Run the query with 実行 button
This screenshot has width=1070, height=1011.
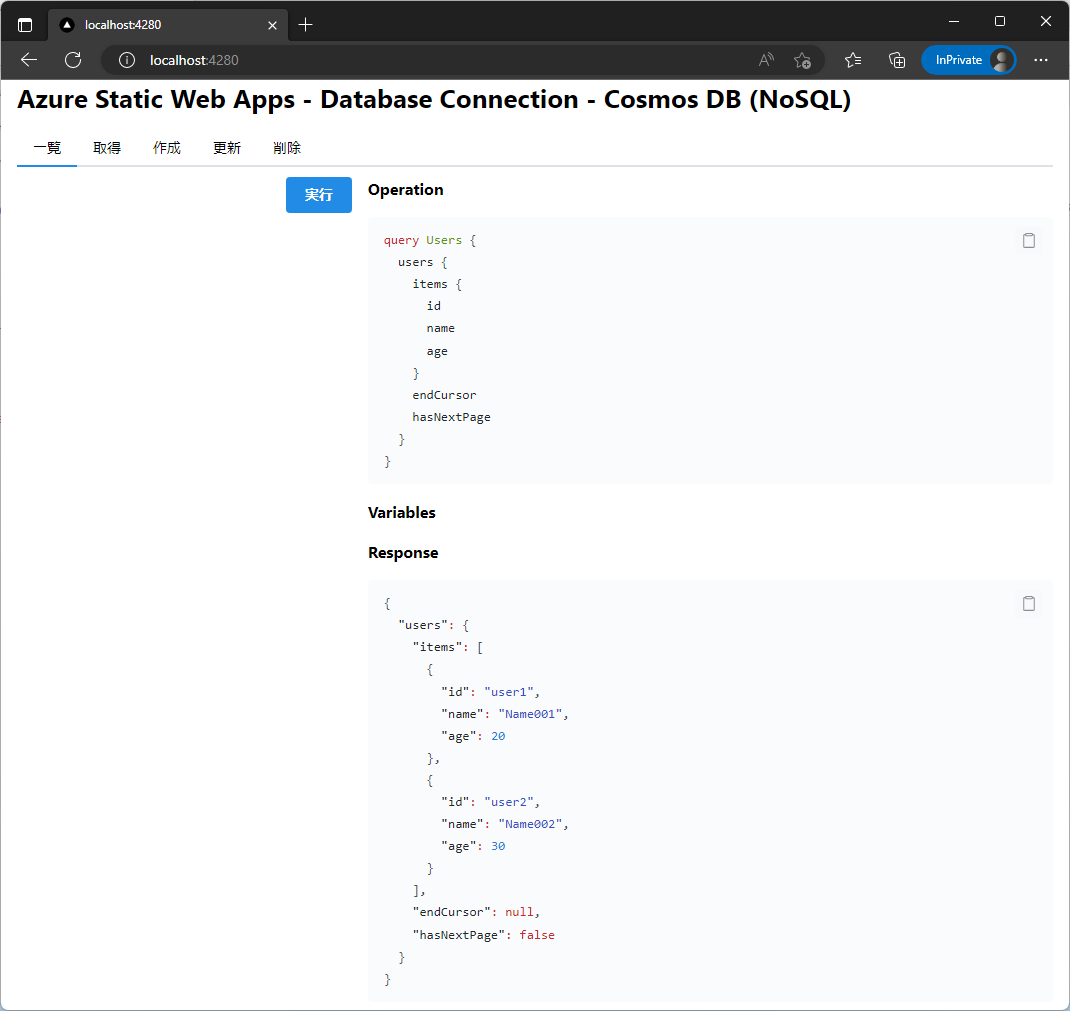pos(319,195)
